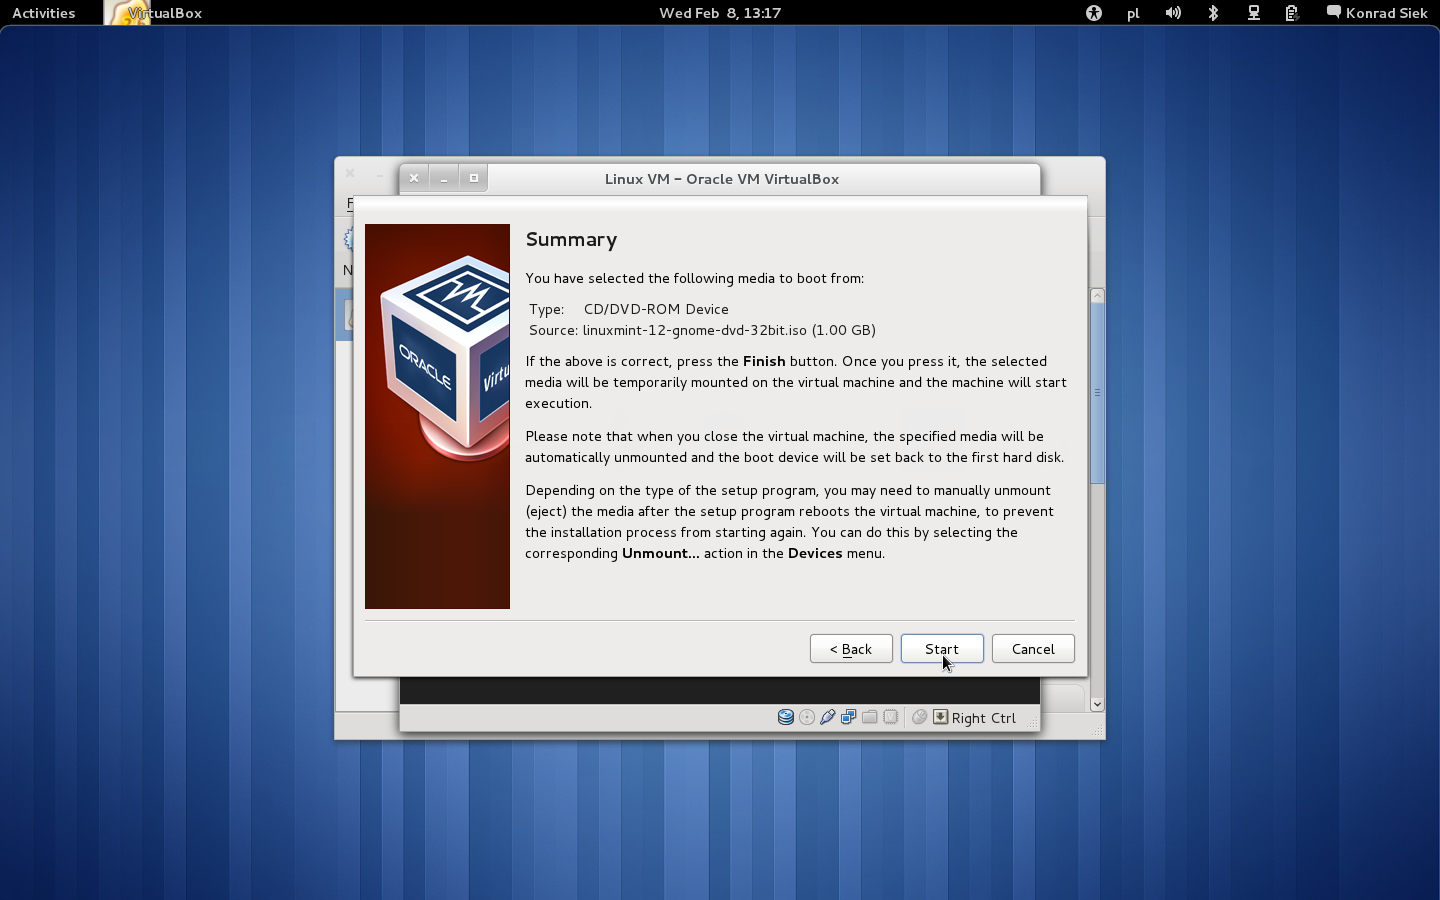Cancel the first run wizard
The width and height of the screenshot is (1440, 900).
point(1033,649)
